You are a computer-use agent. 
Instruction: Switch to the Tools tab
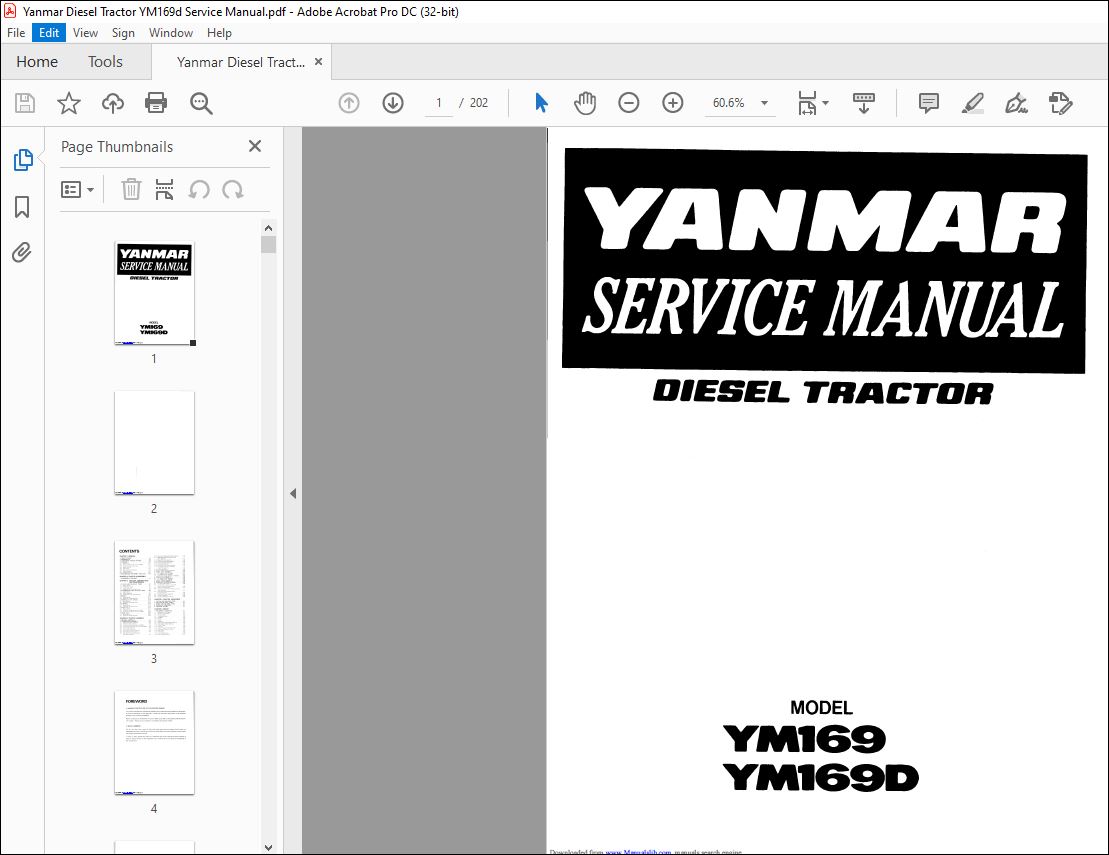click(105, 62)
